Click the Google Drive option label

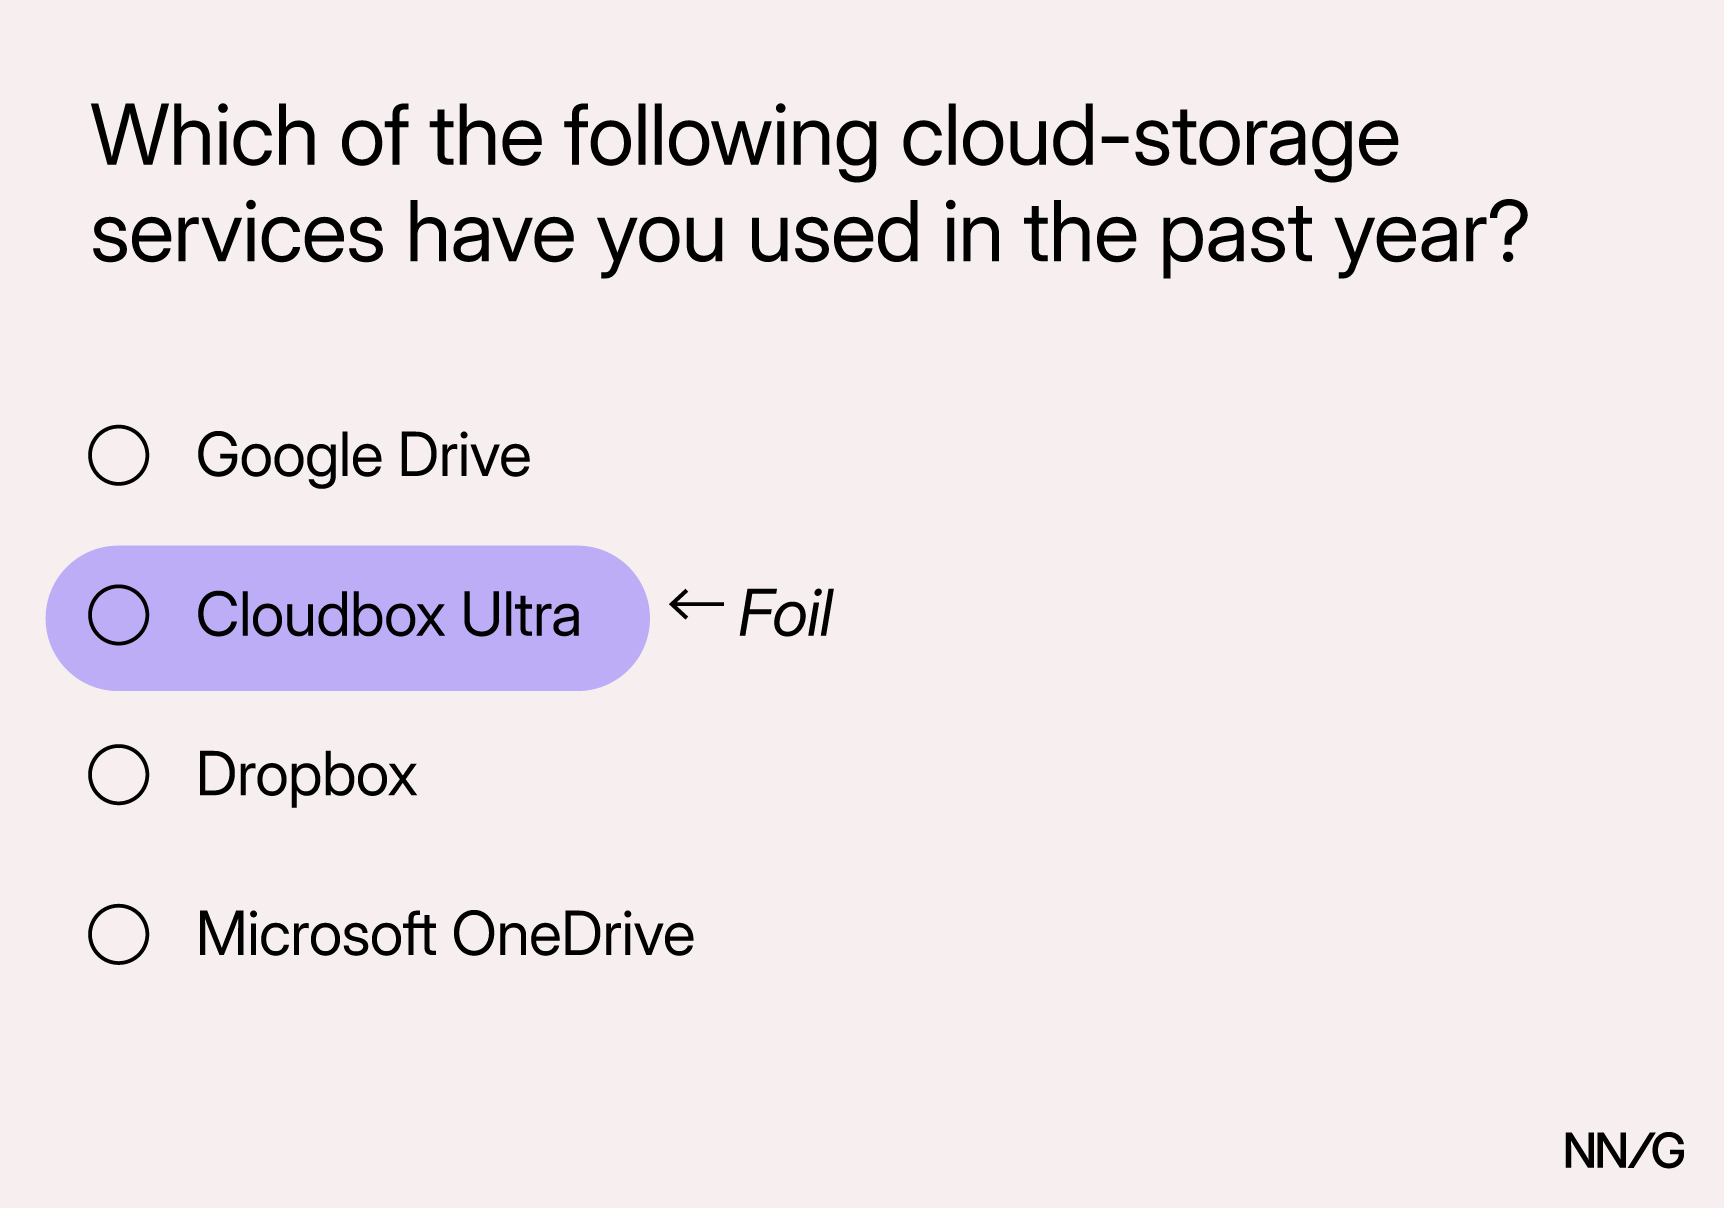363,456
